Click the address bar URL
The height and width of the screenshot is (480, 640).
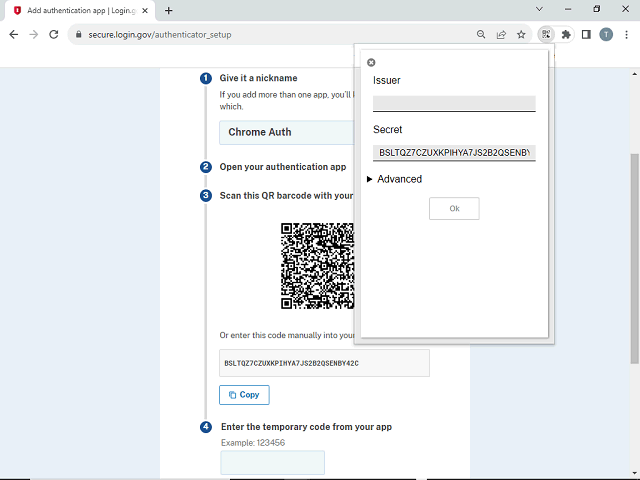(x=160, y=35)
